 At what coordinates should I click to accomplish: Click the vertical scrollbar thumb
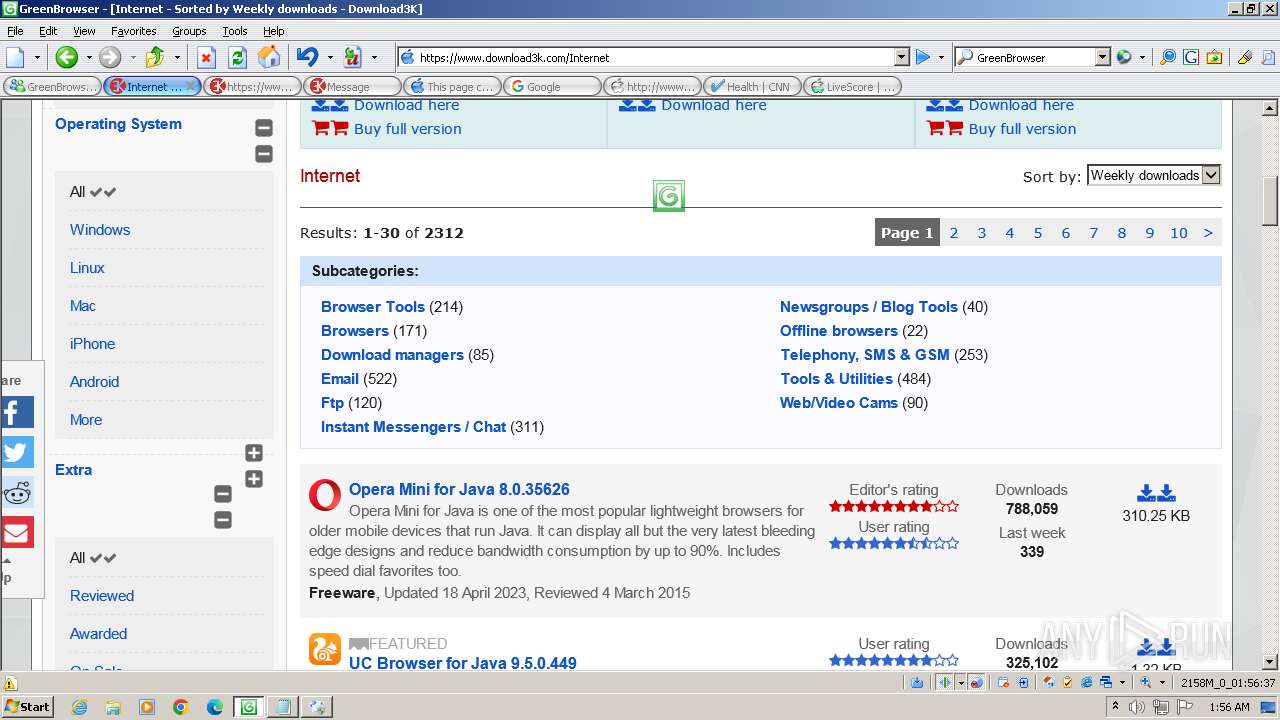1270,201
